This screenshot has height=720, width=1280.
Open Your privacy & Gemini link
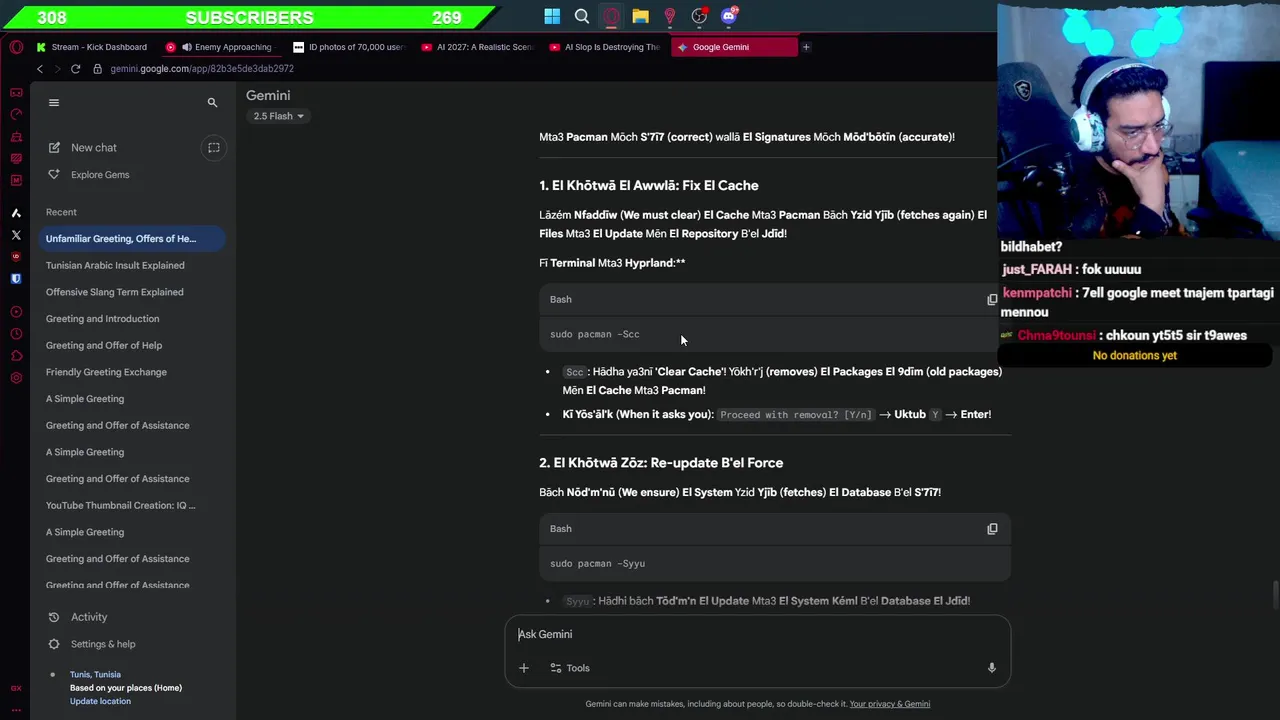pyautogui.click(x=890, y=704)
